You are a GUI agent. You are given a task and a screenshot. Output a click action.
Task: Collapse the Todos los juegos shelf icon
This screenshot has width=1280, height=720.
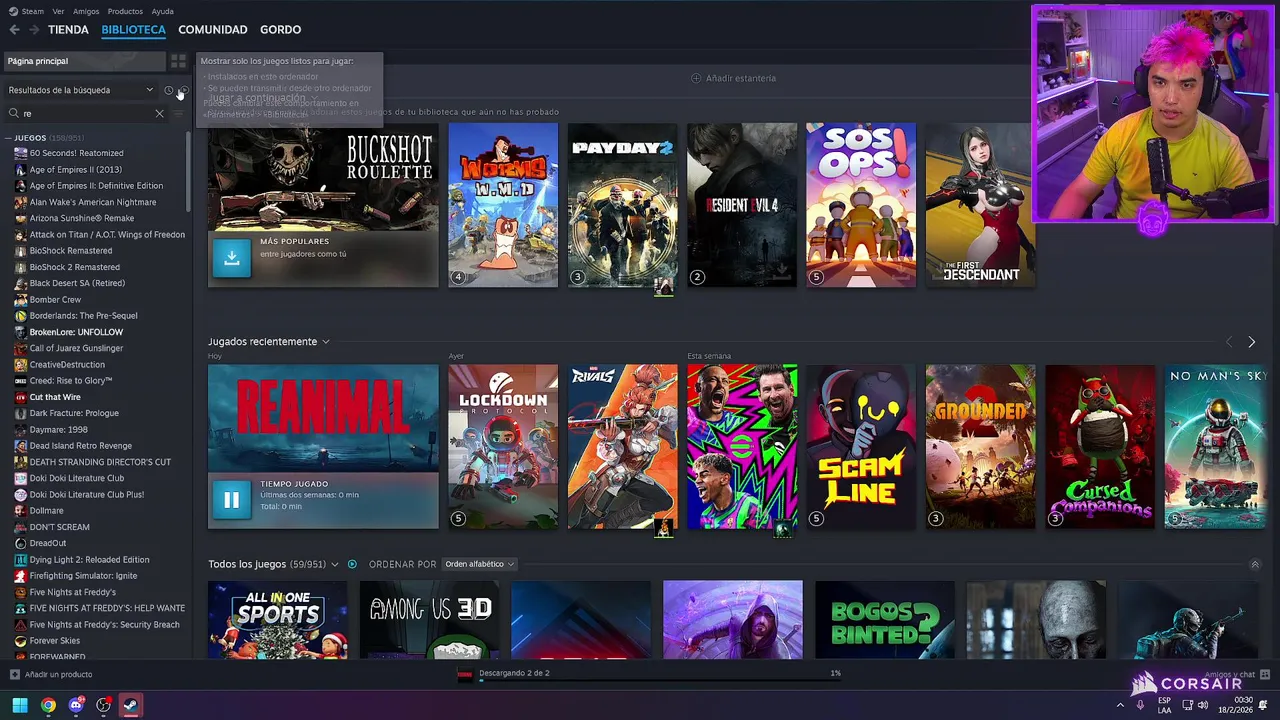click(x=1255, y=565)
